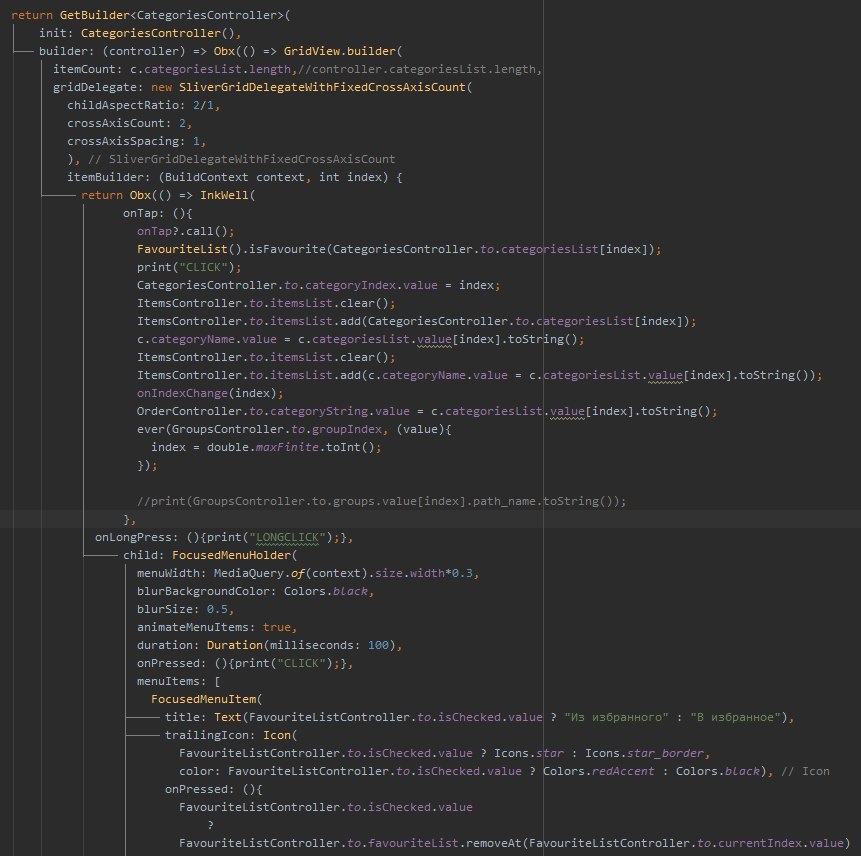The image size is (861, 856).
Task: Click the 'title:' parameter label
Action: pyautogui.click(x=186, y=718)
